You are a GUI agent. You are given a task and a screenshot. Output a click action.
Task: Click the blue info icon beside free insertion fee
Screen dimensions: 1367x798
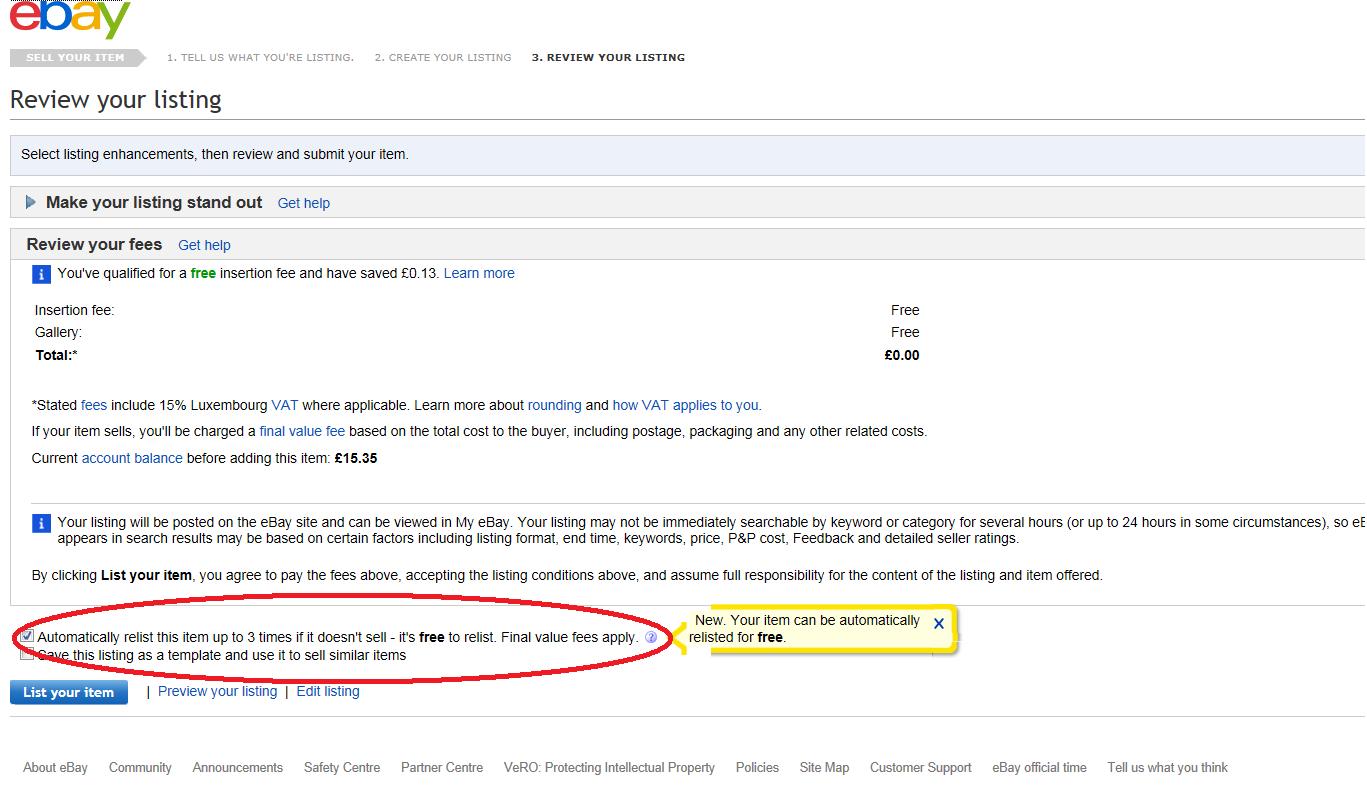coord(41,274)
